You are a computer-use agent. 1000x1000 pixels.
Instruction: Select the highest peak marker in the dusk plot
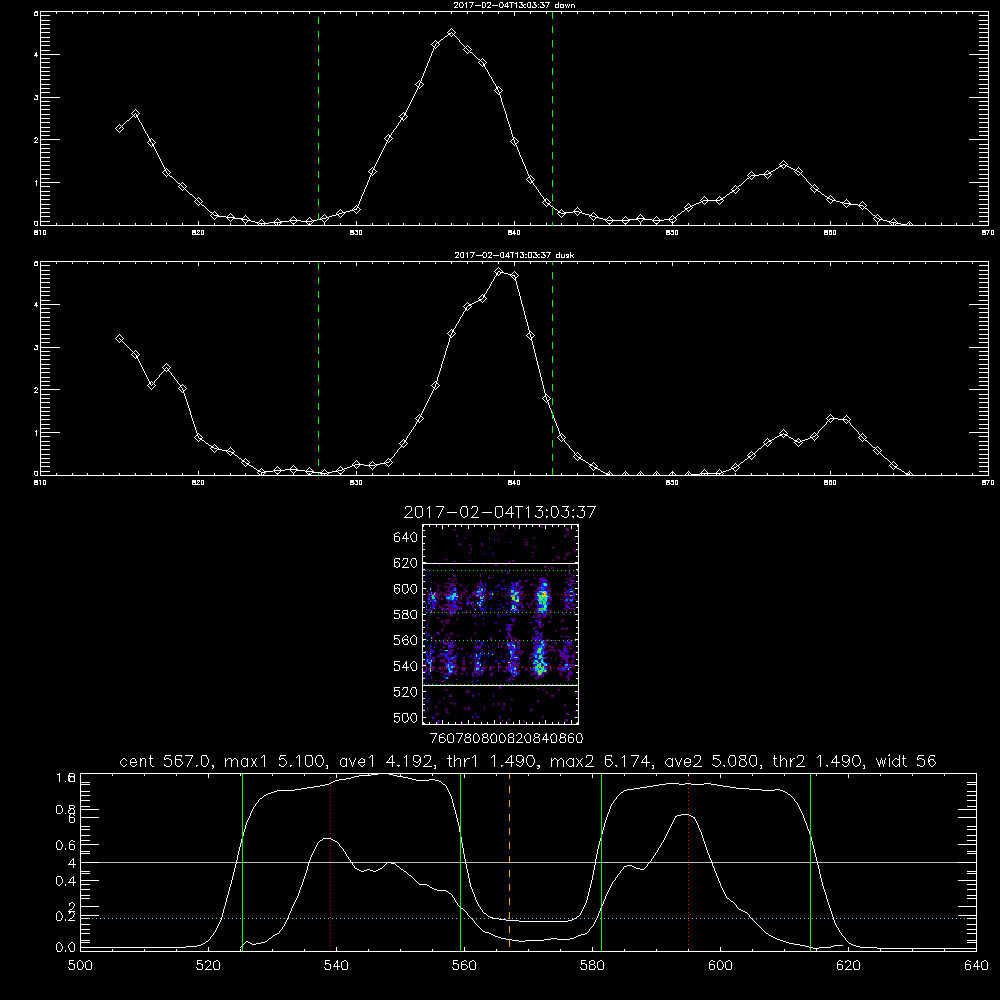coord(499,271)
